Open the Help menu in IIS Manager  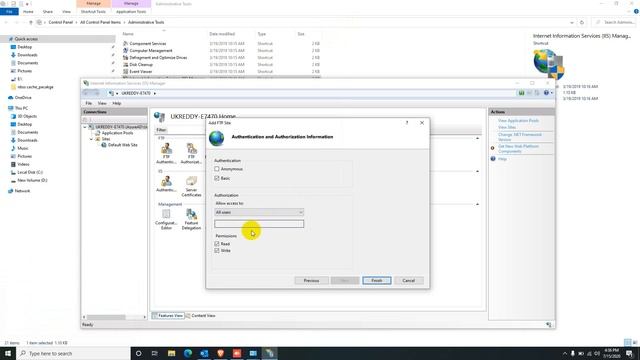(117, 104)
